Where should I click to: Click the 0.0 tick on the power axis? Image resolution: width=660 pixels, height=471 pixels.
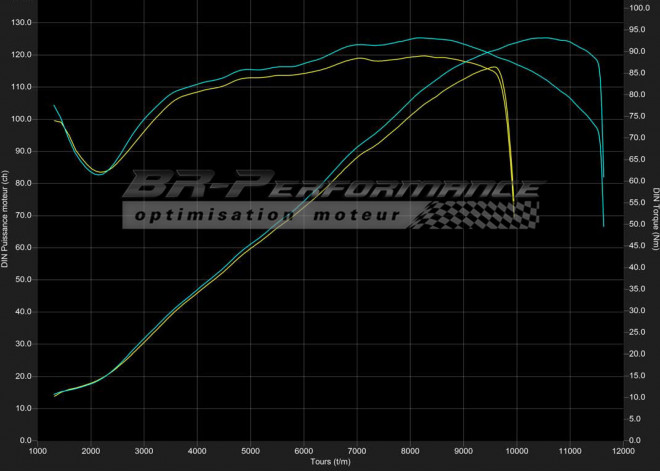[x=25, y=440]
